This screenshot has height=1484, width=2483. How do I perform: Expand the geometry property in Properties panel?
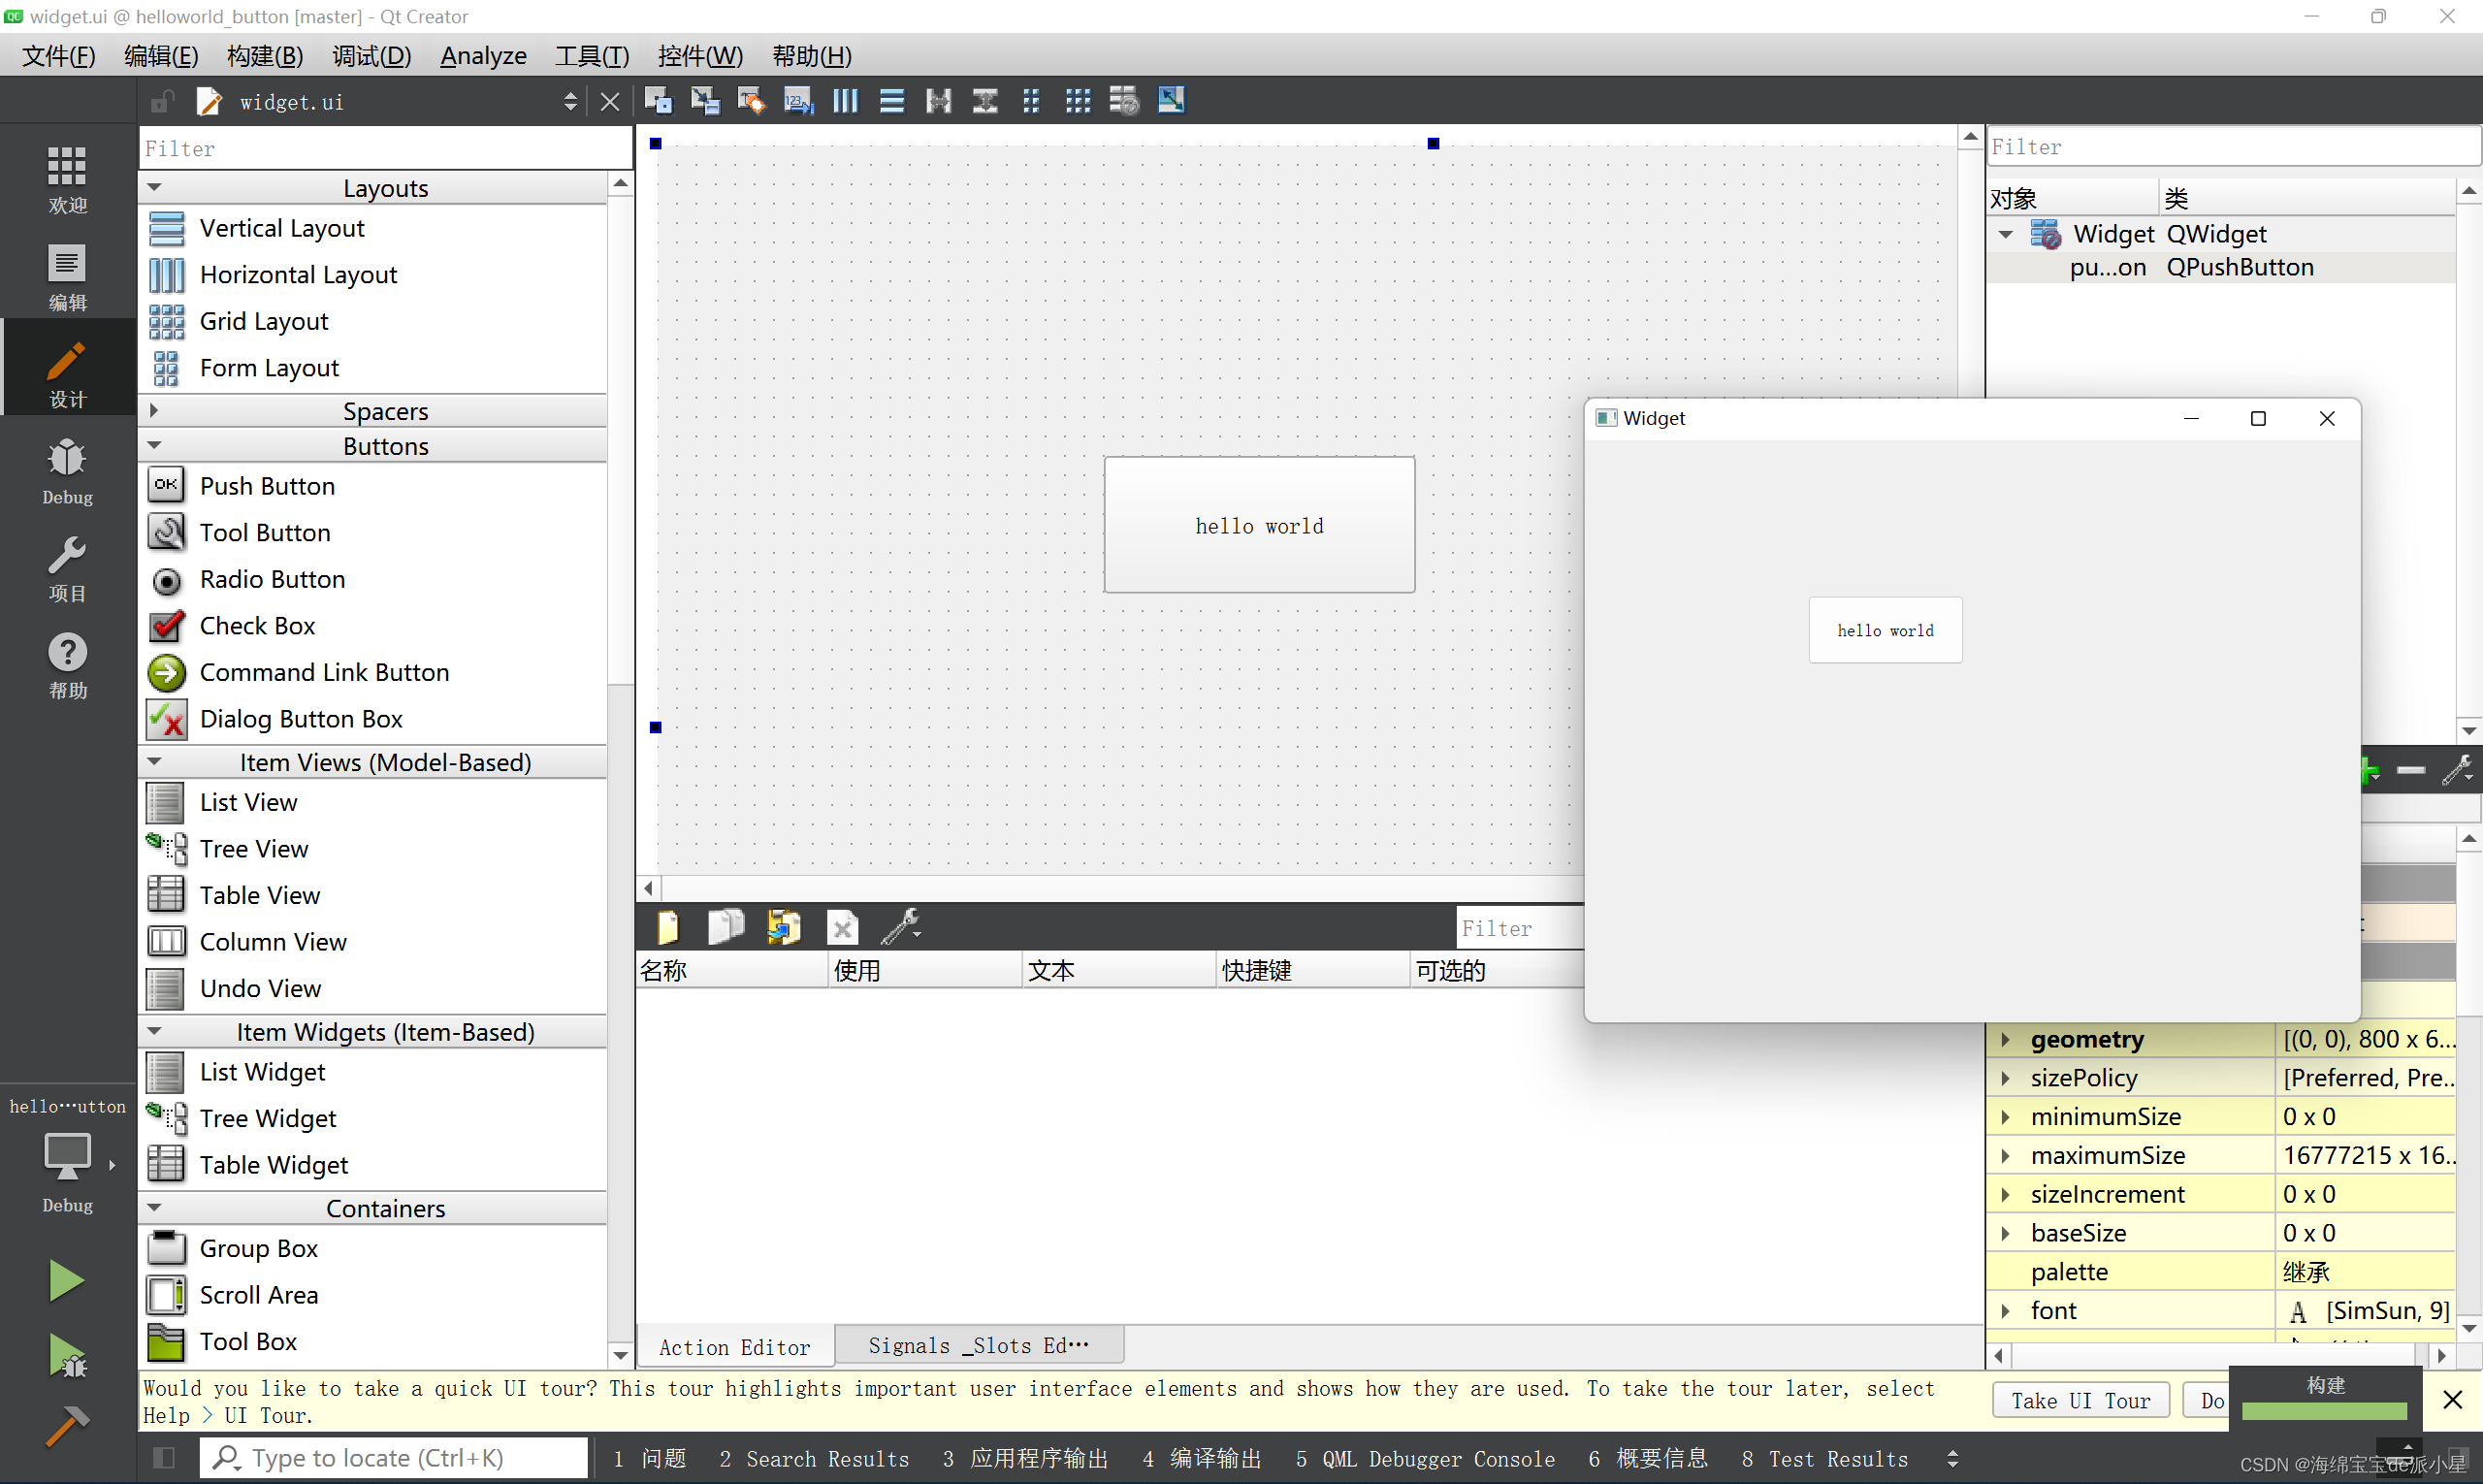pos(2008,1037)
